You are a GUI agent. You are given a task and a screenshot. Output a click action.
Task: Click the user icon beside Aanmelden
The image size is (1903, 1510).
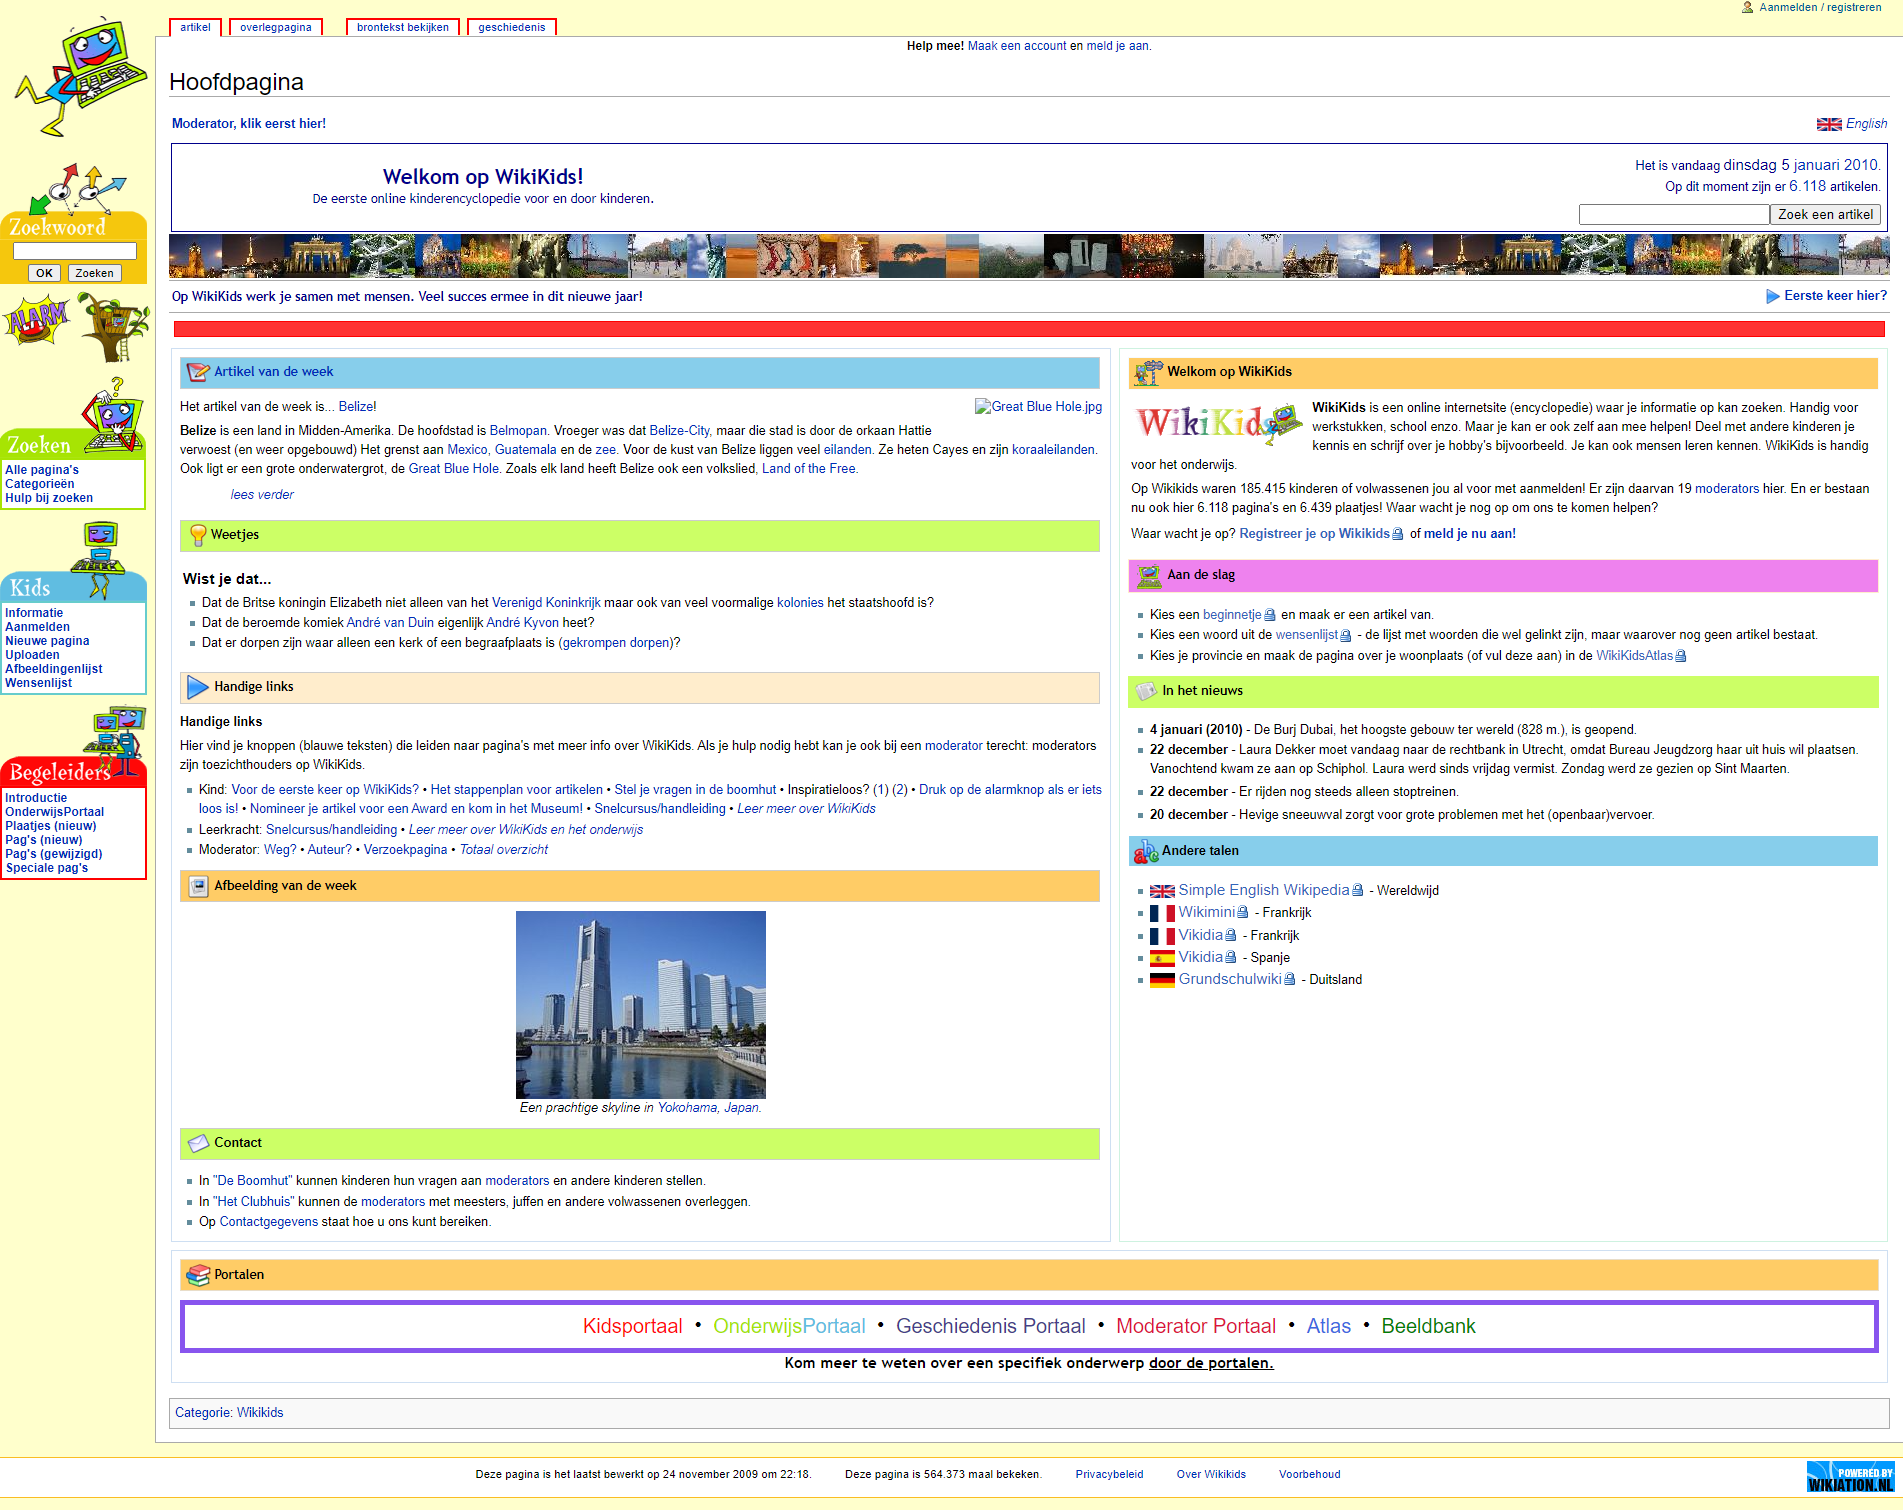click(1748, 7)
